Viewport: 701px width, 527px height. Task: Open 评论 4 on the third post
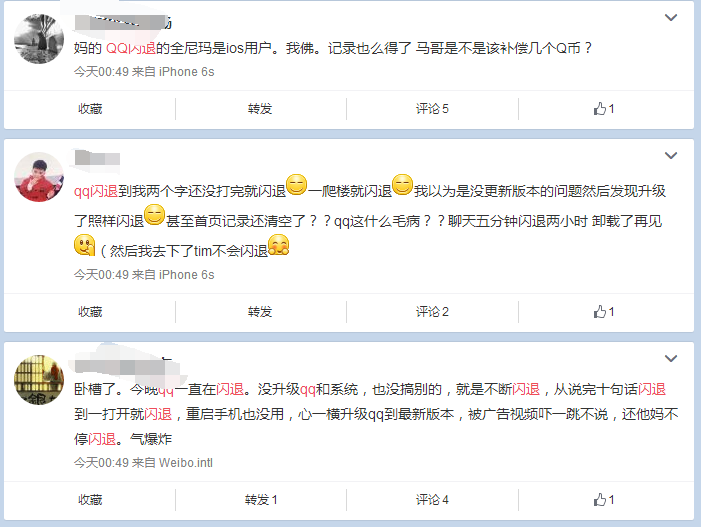[432, 499]
